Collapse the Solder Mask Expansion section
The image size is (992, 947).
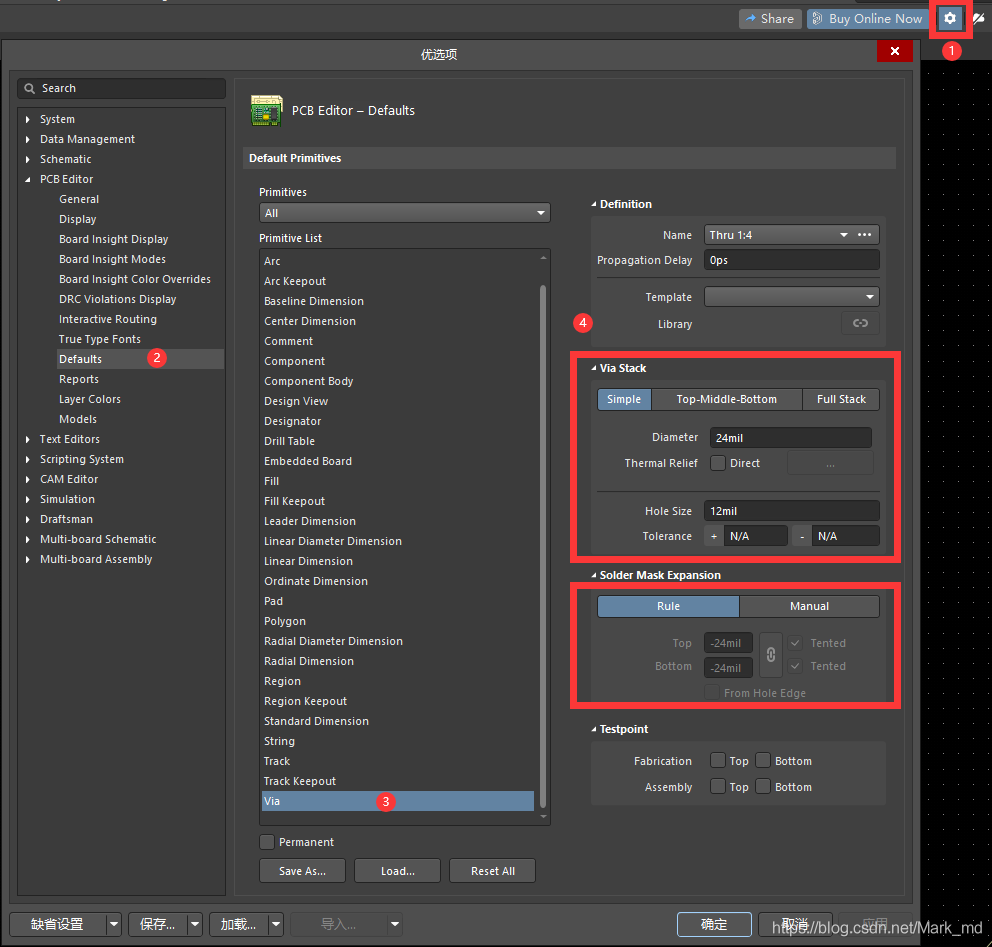(x=593, y=575)
